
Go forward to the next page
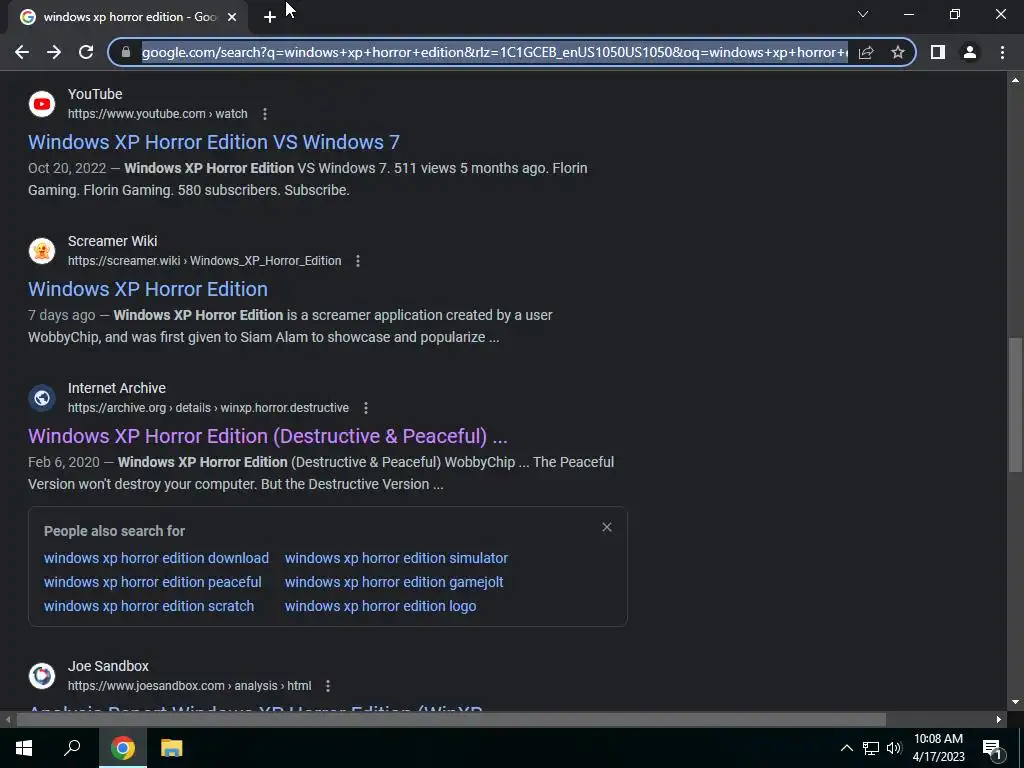[x=54, y=52]
